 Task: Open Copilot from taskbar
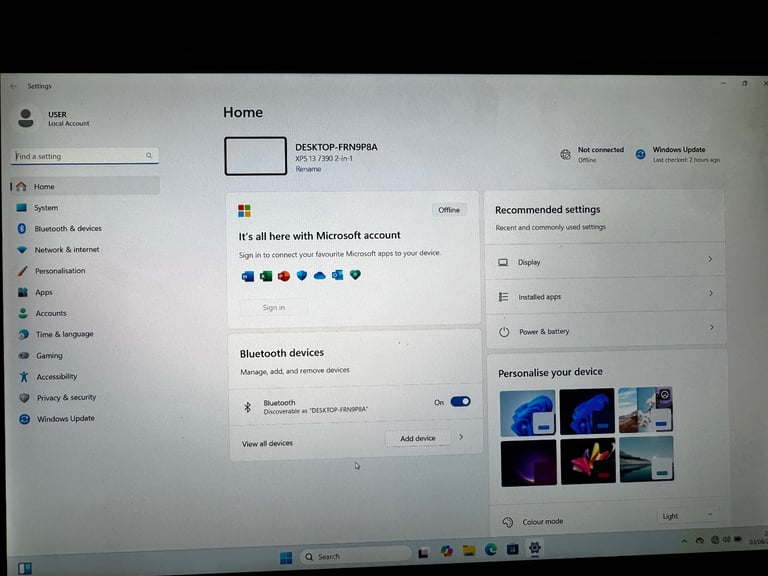coord(446,552)
